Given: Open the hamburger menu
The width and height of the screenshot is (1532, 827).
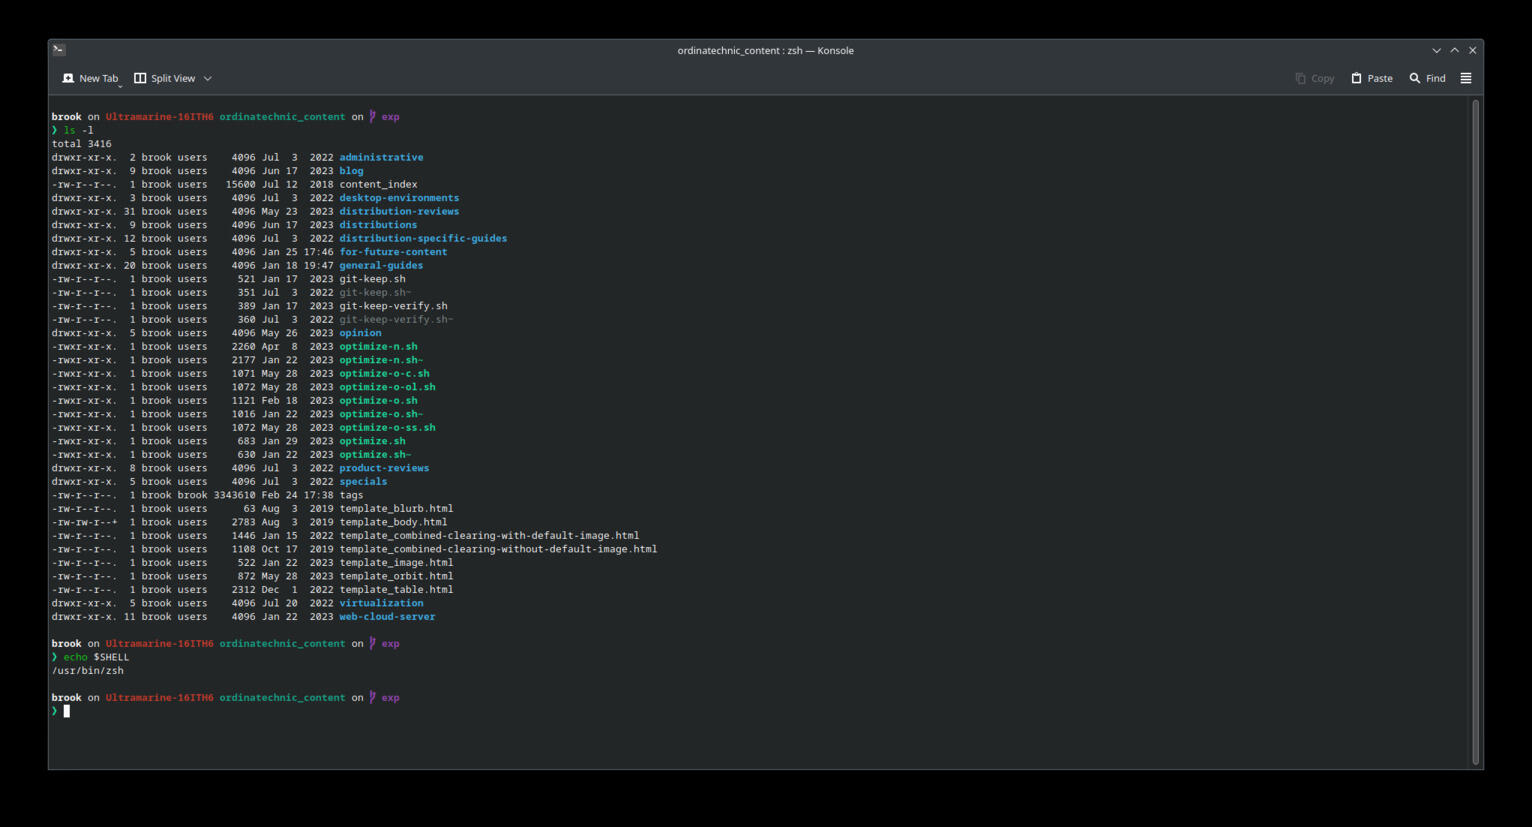Looking at the screenshot, I should 1466,78.
